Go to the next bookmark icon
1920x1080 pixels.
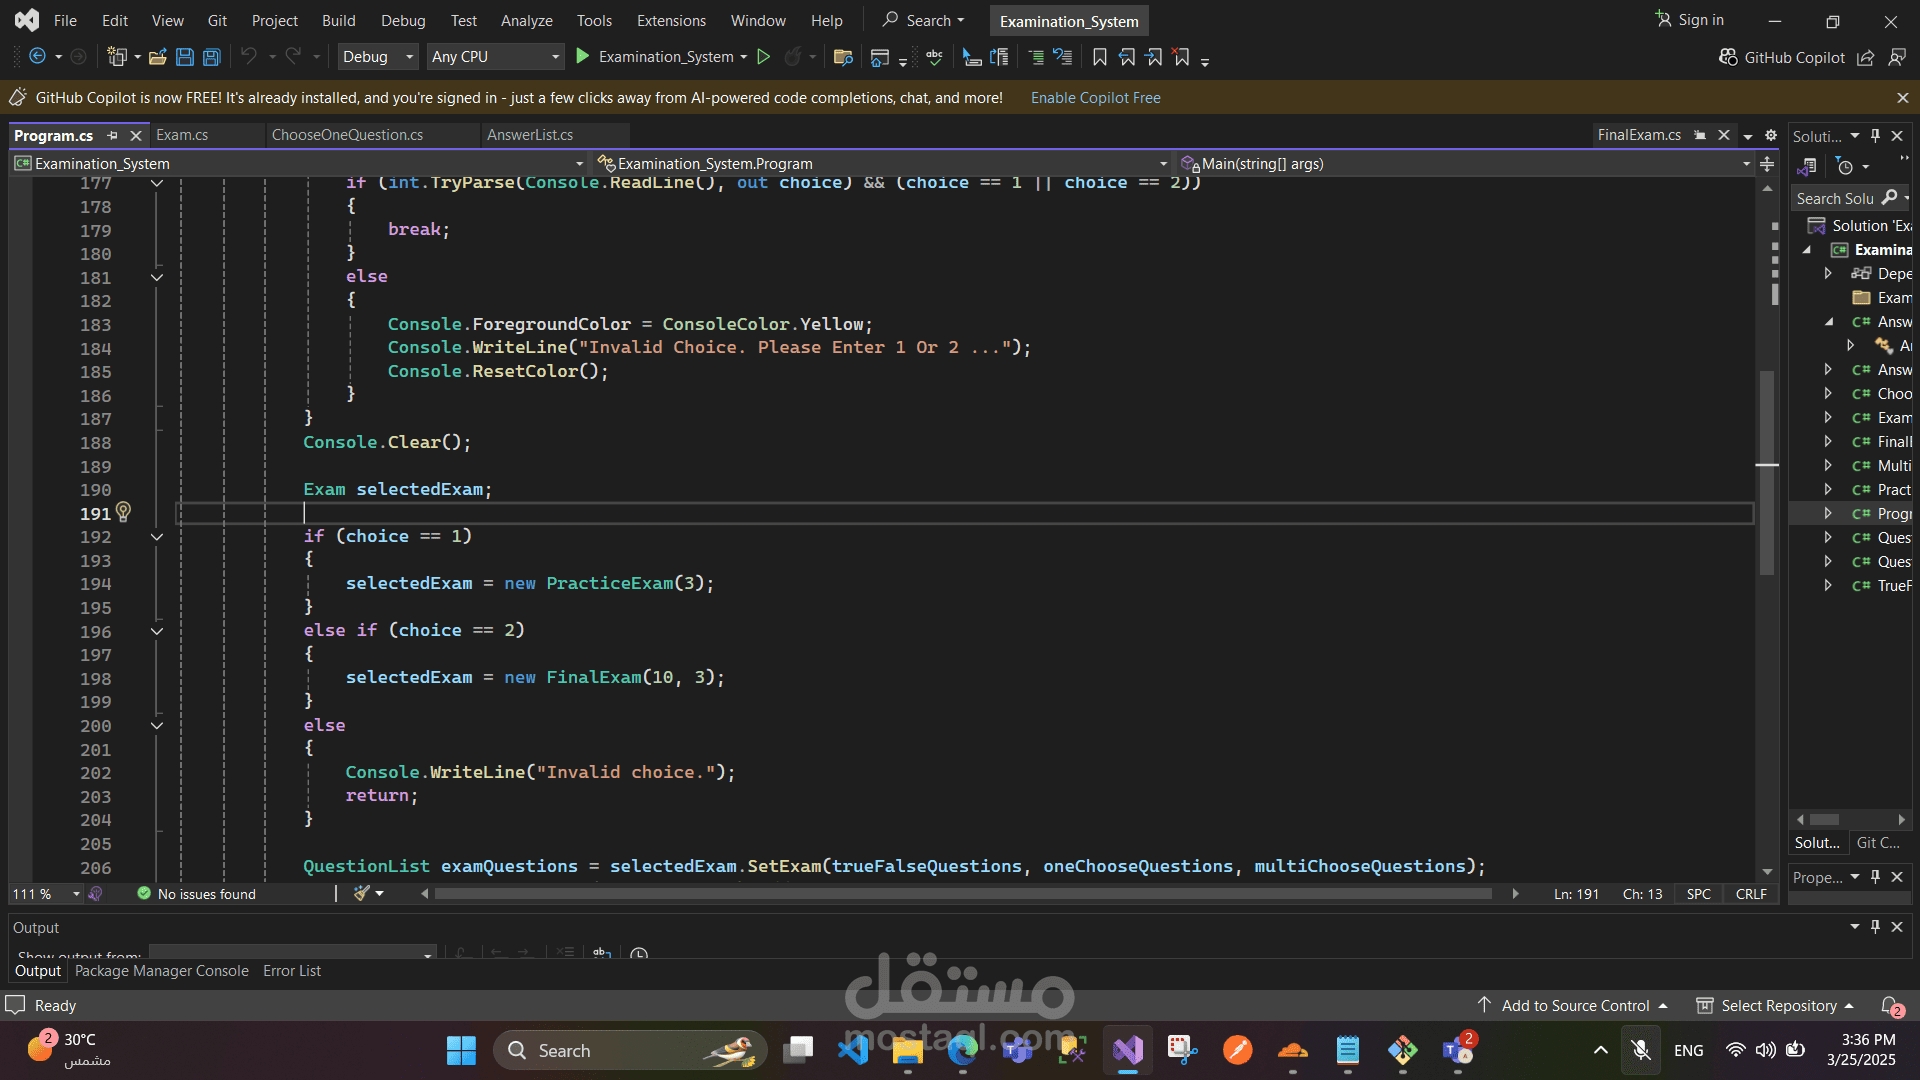pos(1154,57)
